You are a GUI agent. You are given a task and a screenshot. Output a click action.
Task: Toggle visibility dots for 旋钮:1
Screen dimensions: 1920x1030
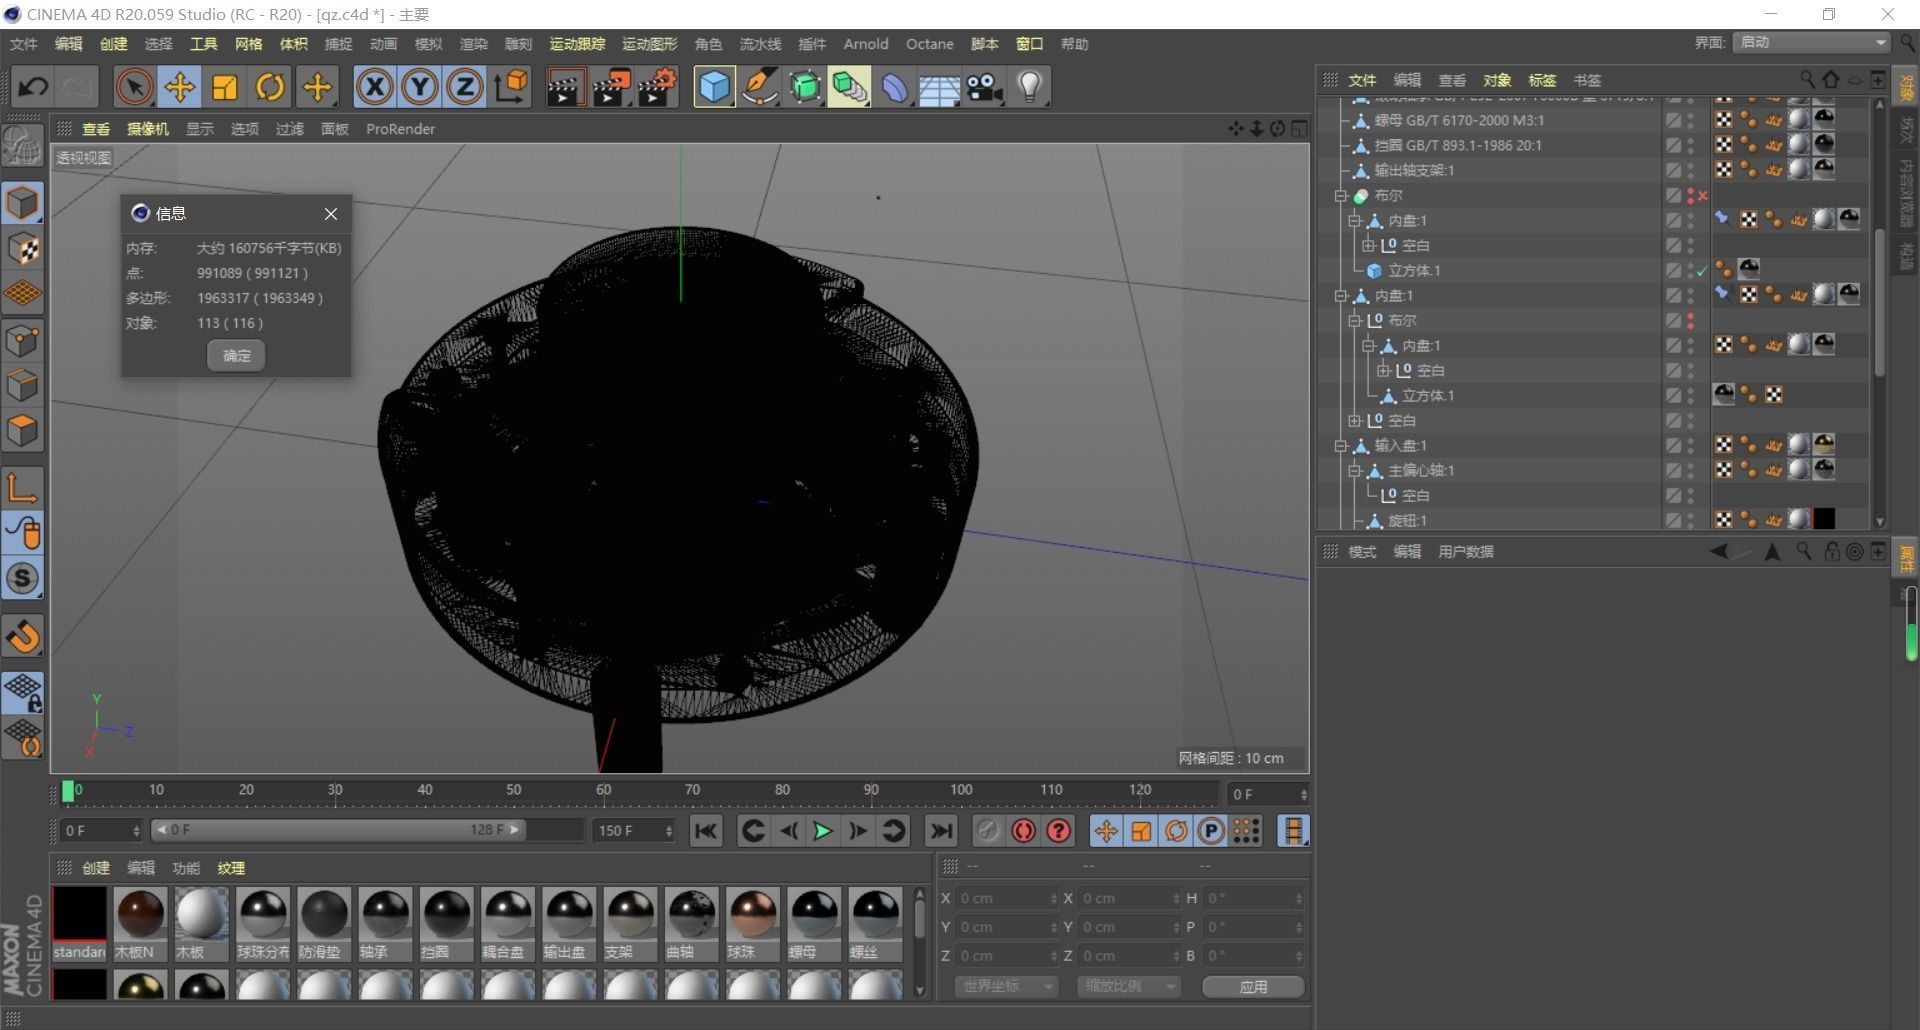point(1691,520)
